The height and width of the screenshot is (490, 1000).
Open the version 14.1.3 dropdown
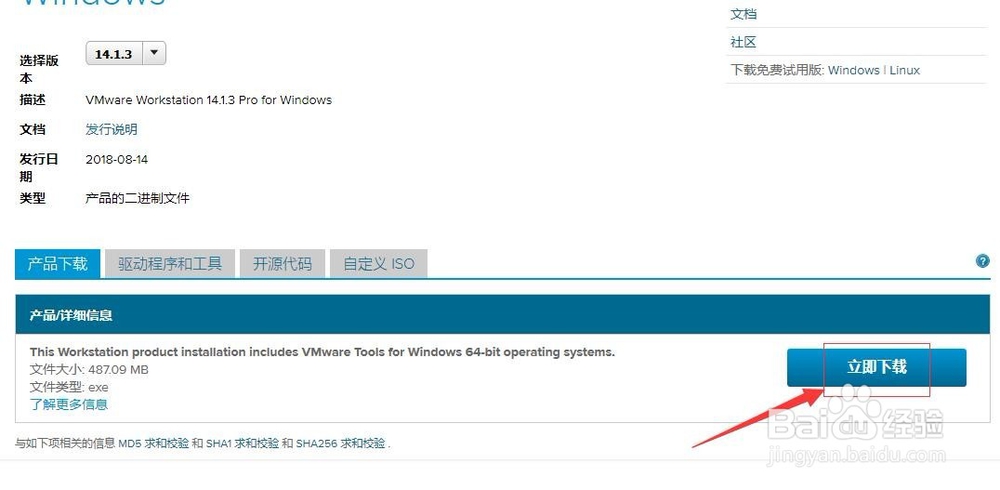pos(126,54)
